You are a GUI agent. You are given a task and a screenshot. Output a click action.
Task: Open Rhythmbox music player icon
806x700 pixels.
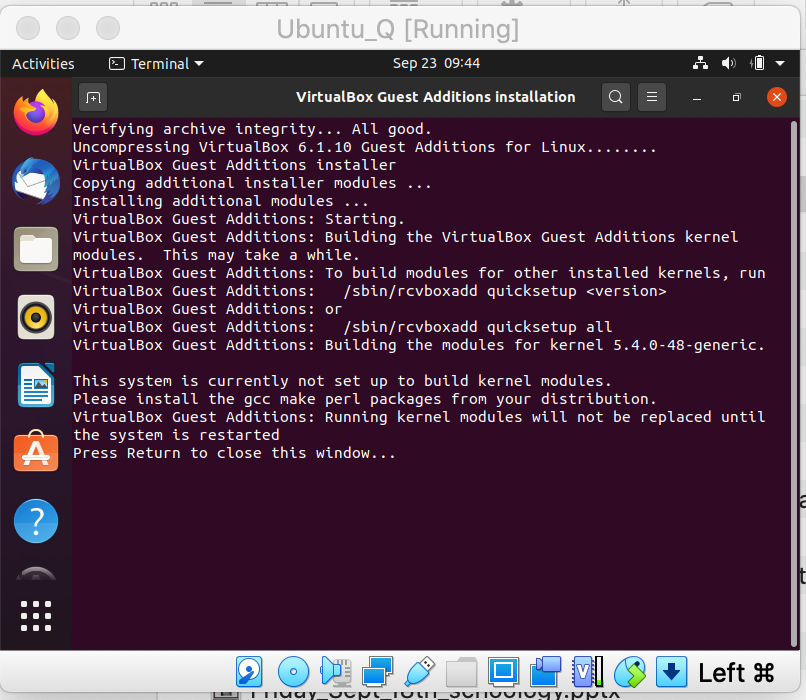pyautogui.click(x=36, y=317)
